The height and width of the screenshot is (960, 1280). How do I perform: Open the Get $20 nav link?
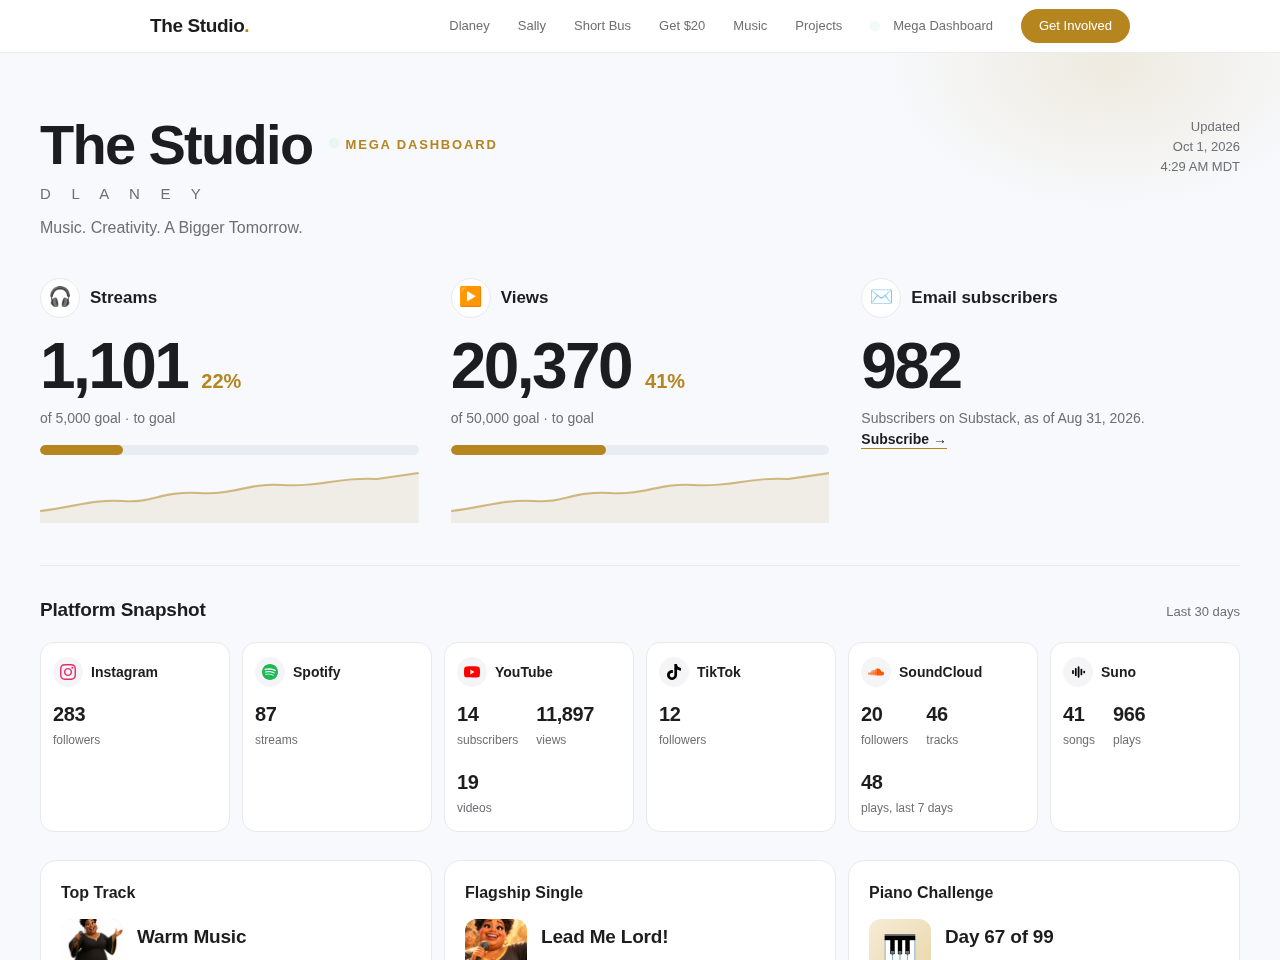click(x=682, y=26)
